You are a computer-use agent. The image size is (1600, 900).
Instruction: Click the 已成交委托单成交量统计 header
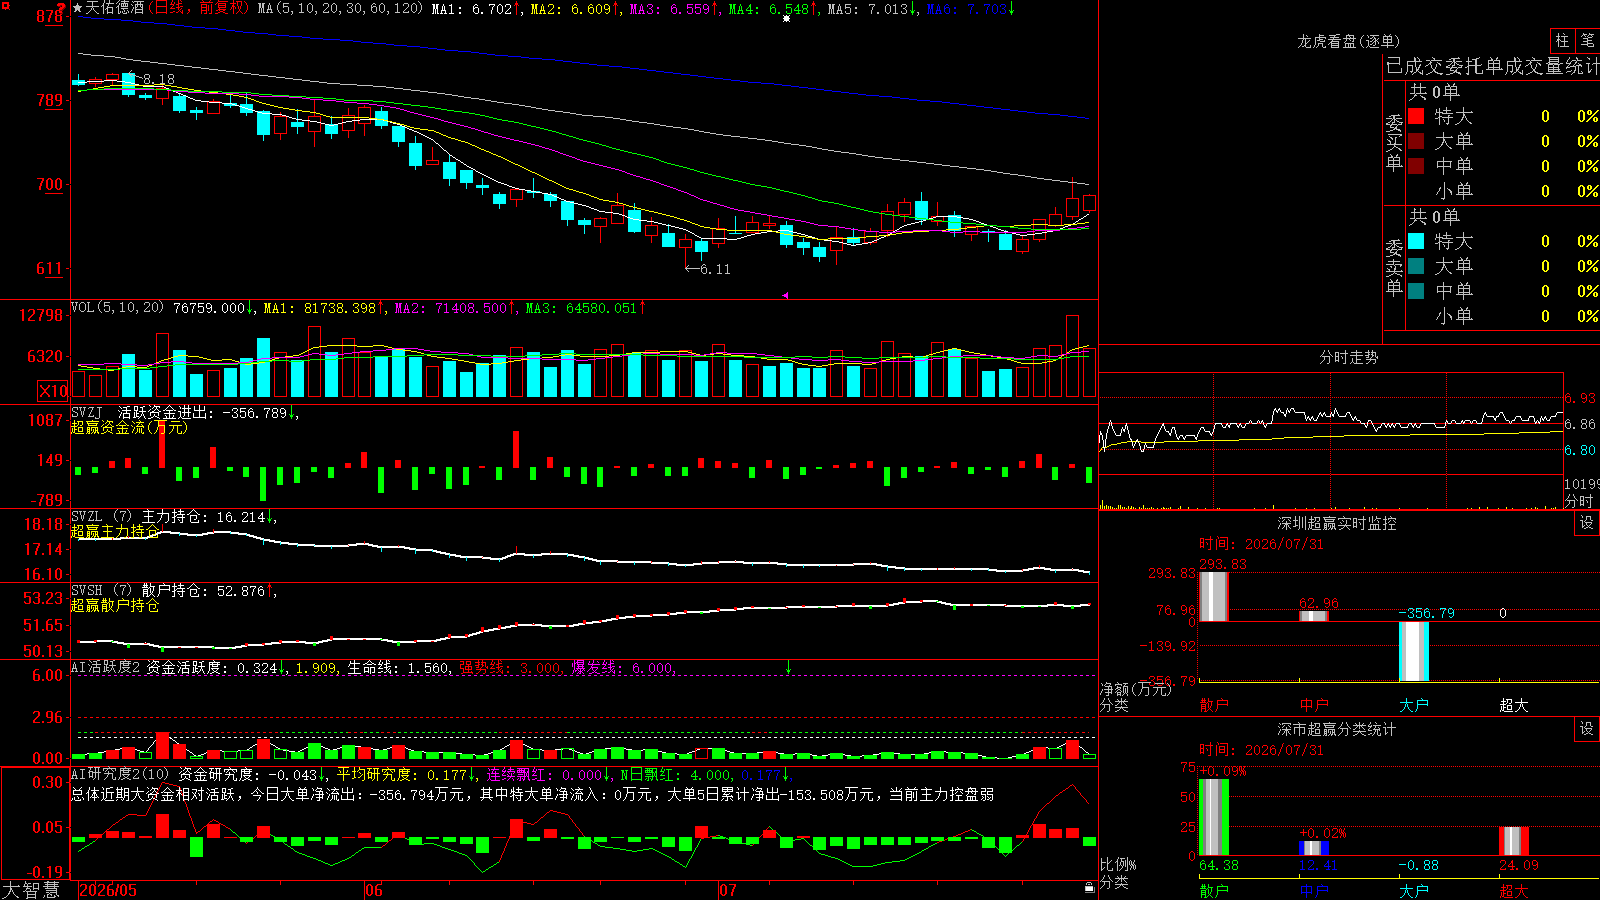pyautogui.click(x=1492, y=66)
